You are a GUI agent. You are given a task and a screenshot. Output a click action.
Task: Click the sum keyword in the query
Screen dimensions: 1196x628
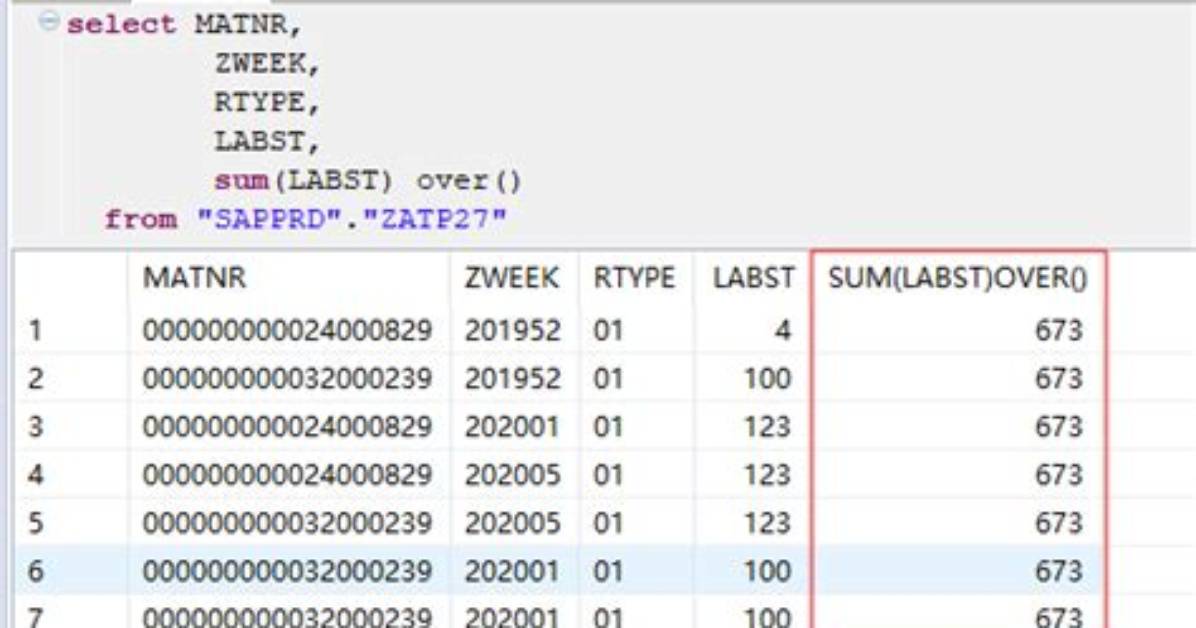[x=241, y=182]
